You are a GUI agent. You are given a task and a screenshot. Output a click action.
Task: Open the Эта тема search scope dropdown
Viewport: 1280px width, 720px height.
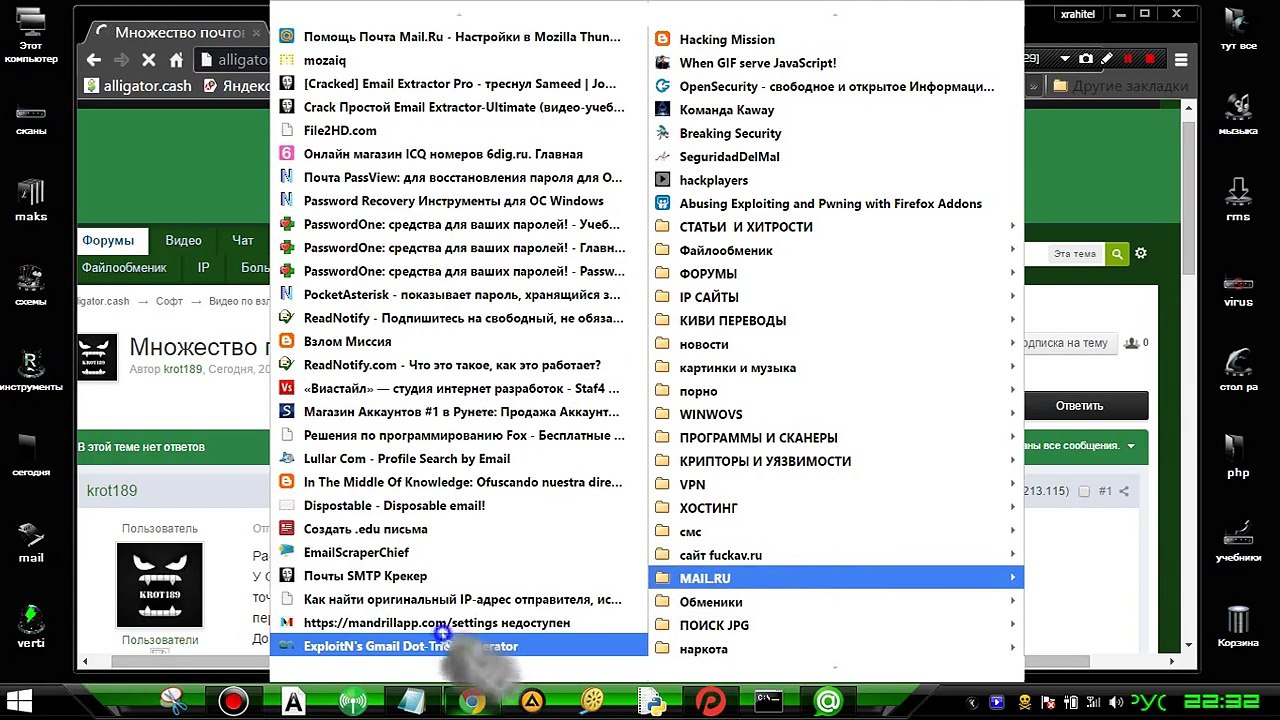tap(1075, 254)
